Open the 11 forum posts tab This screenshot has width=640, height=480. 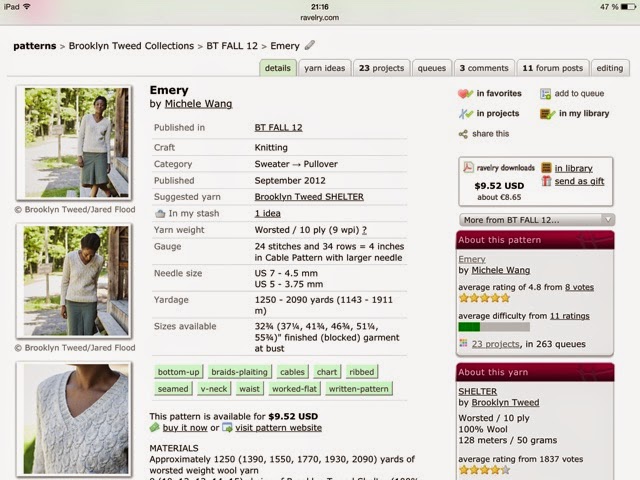pyautogui.click(x=553, y=68)
